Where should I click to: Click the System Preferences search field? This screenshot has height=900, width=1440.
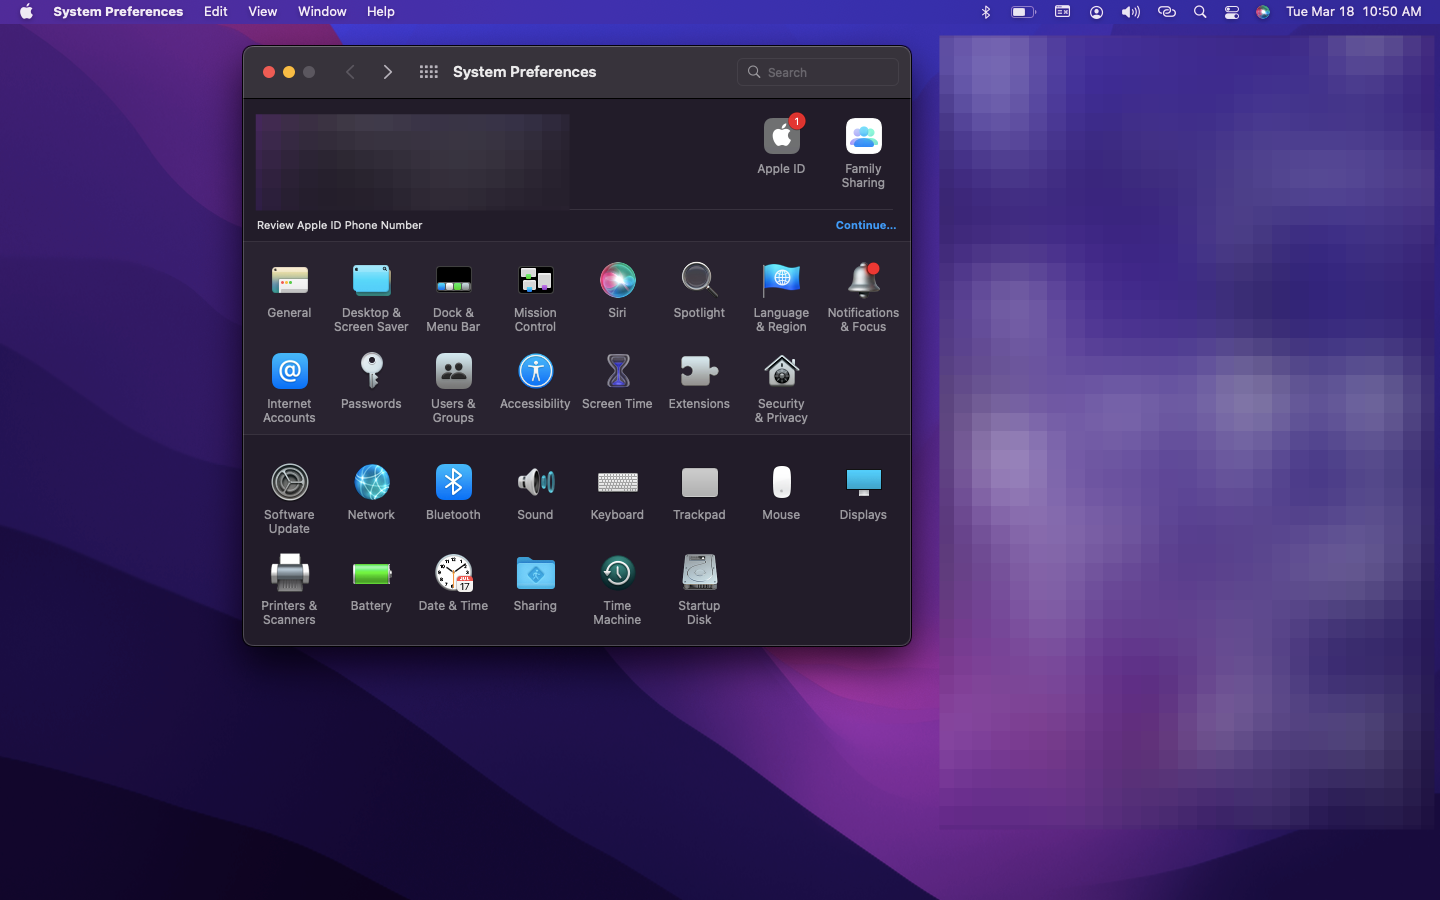tap(818, 72)
